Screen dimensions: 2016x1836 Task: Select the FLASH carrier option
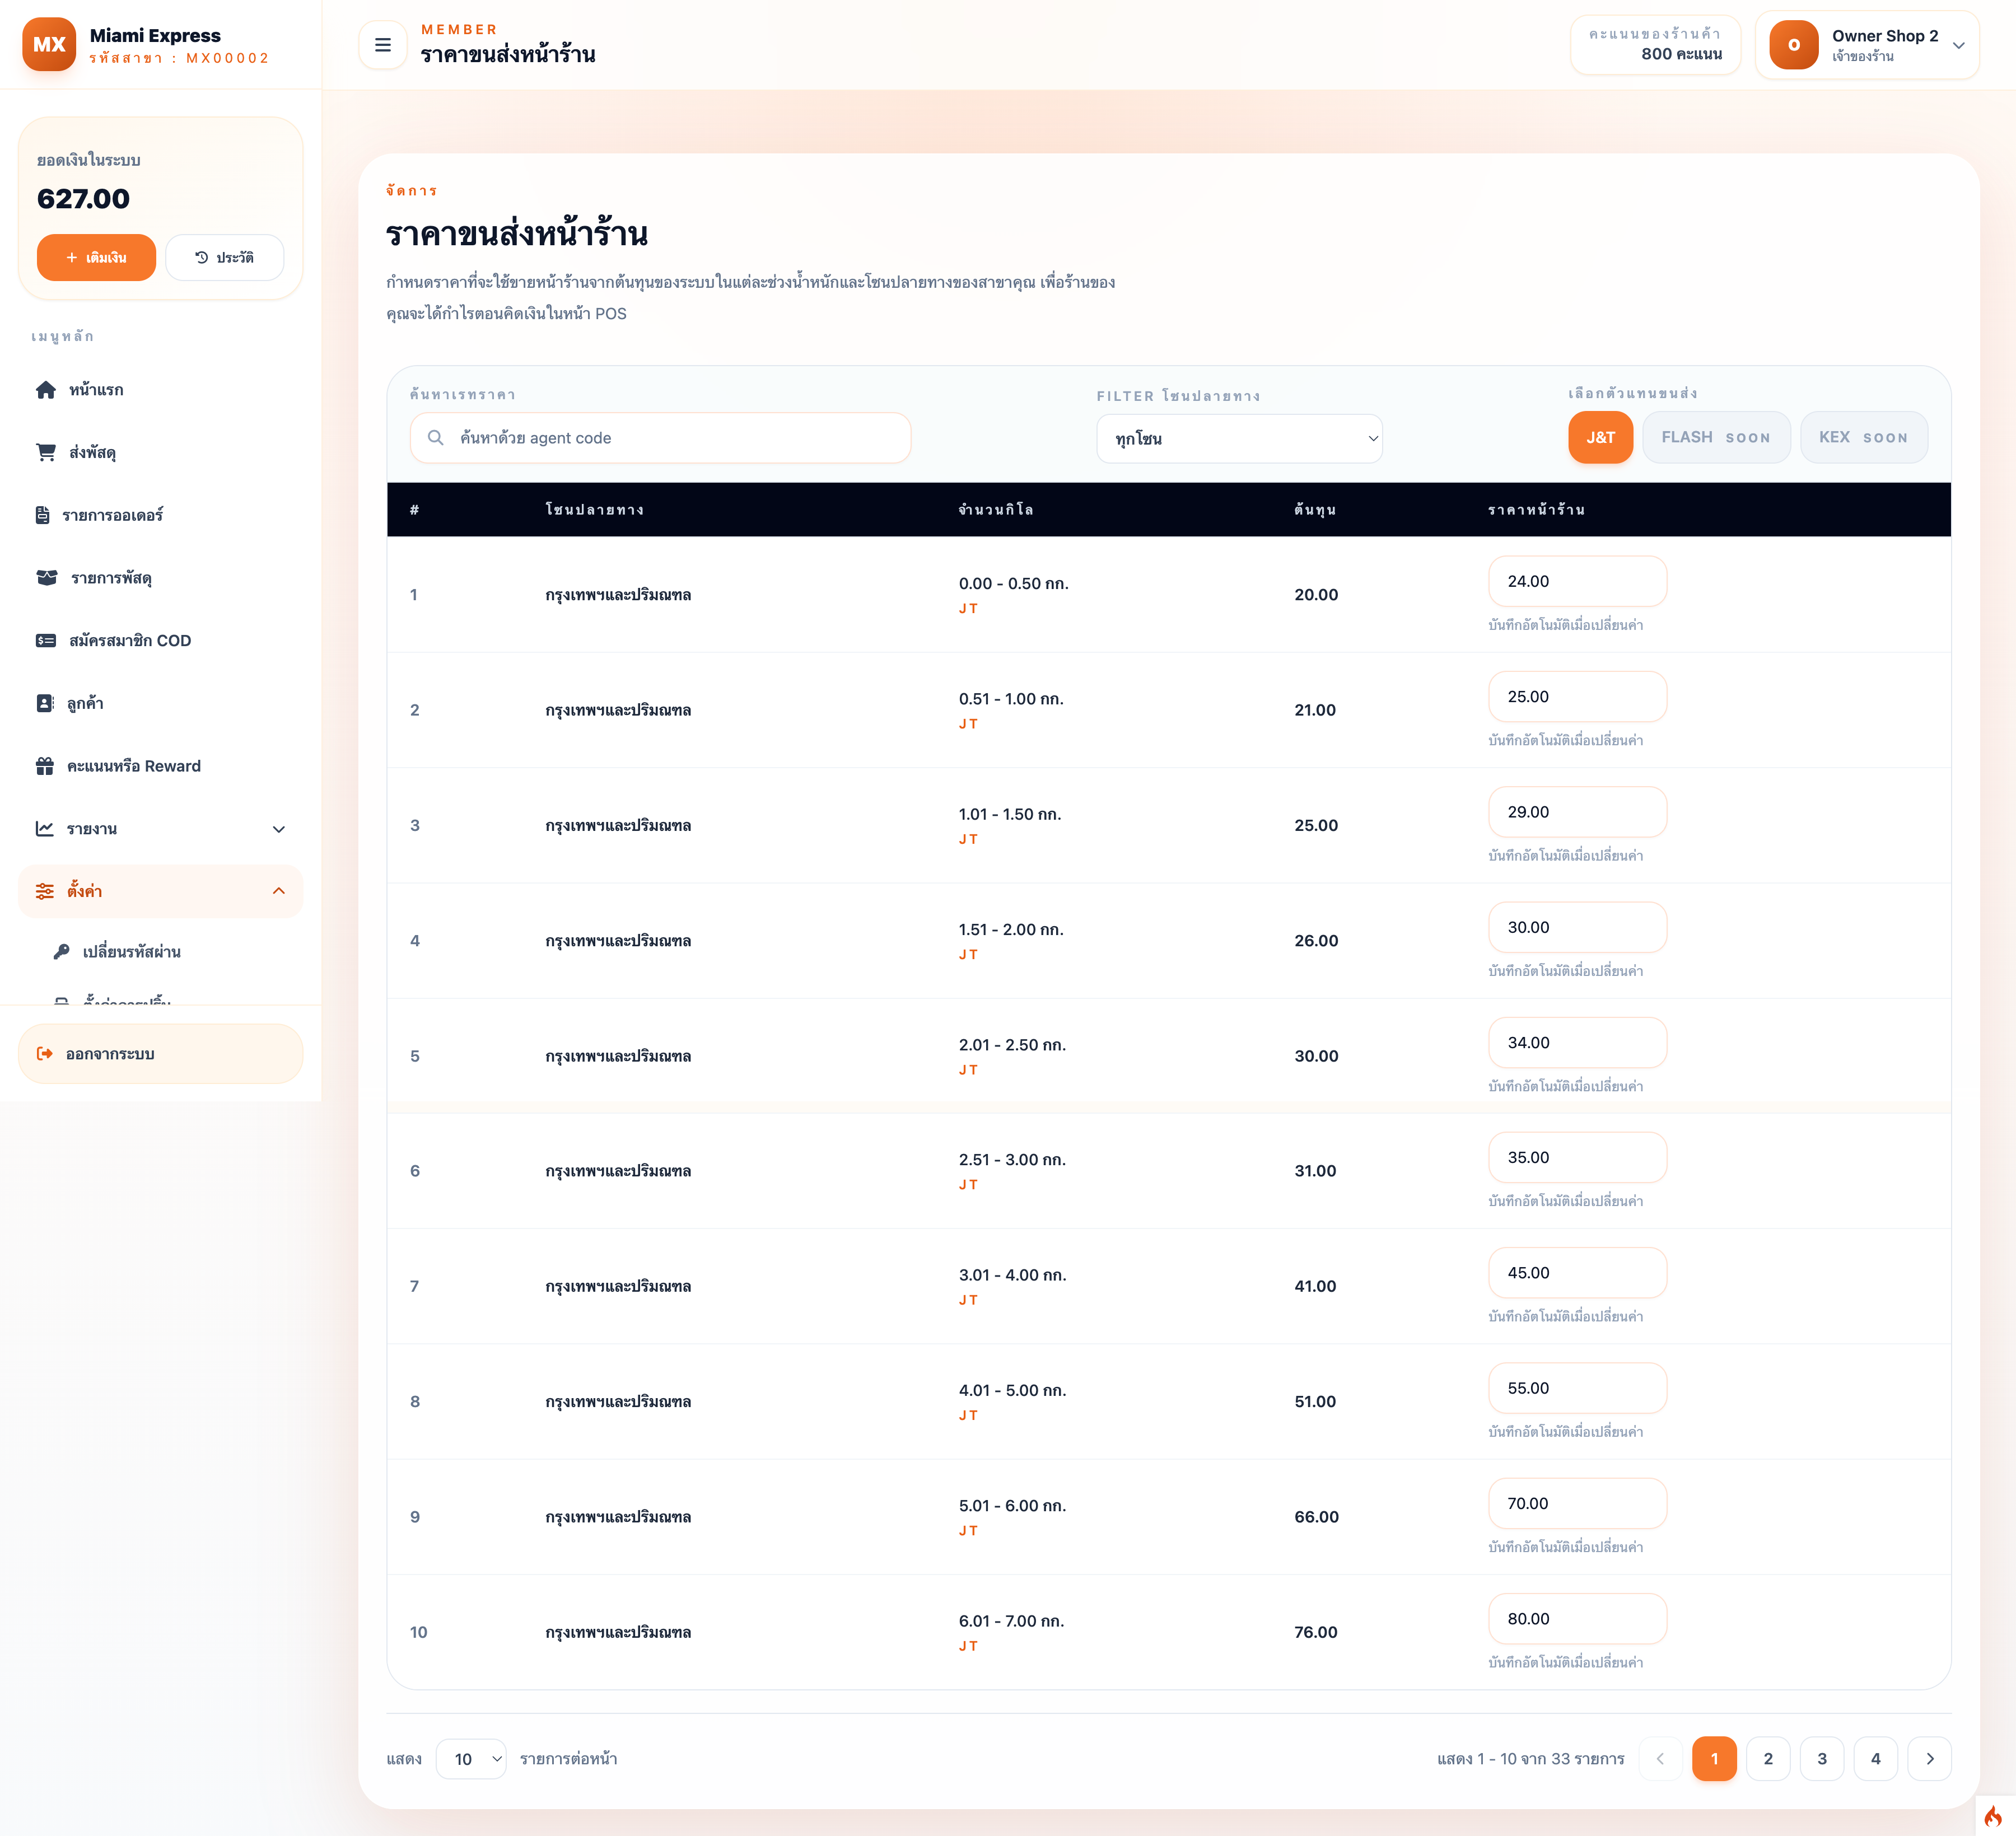pyautogui.click(x=1715, y=438)
